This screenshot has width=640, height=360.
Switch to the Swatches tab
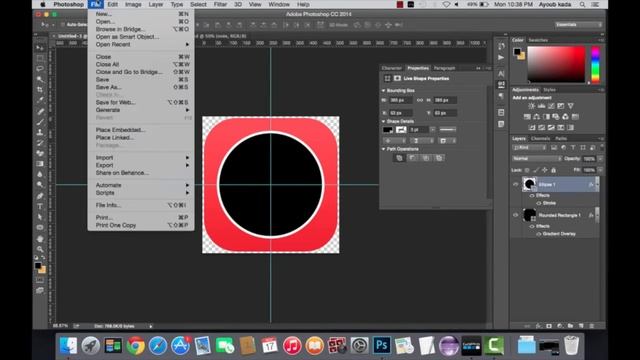(538, 40)
